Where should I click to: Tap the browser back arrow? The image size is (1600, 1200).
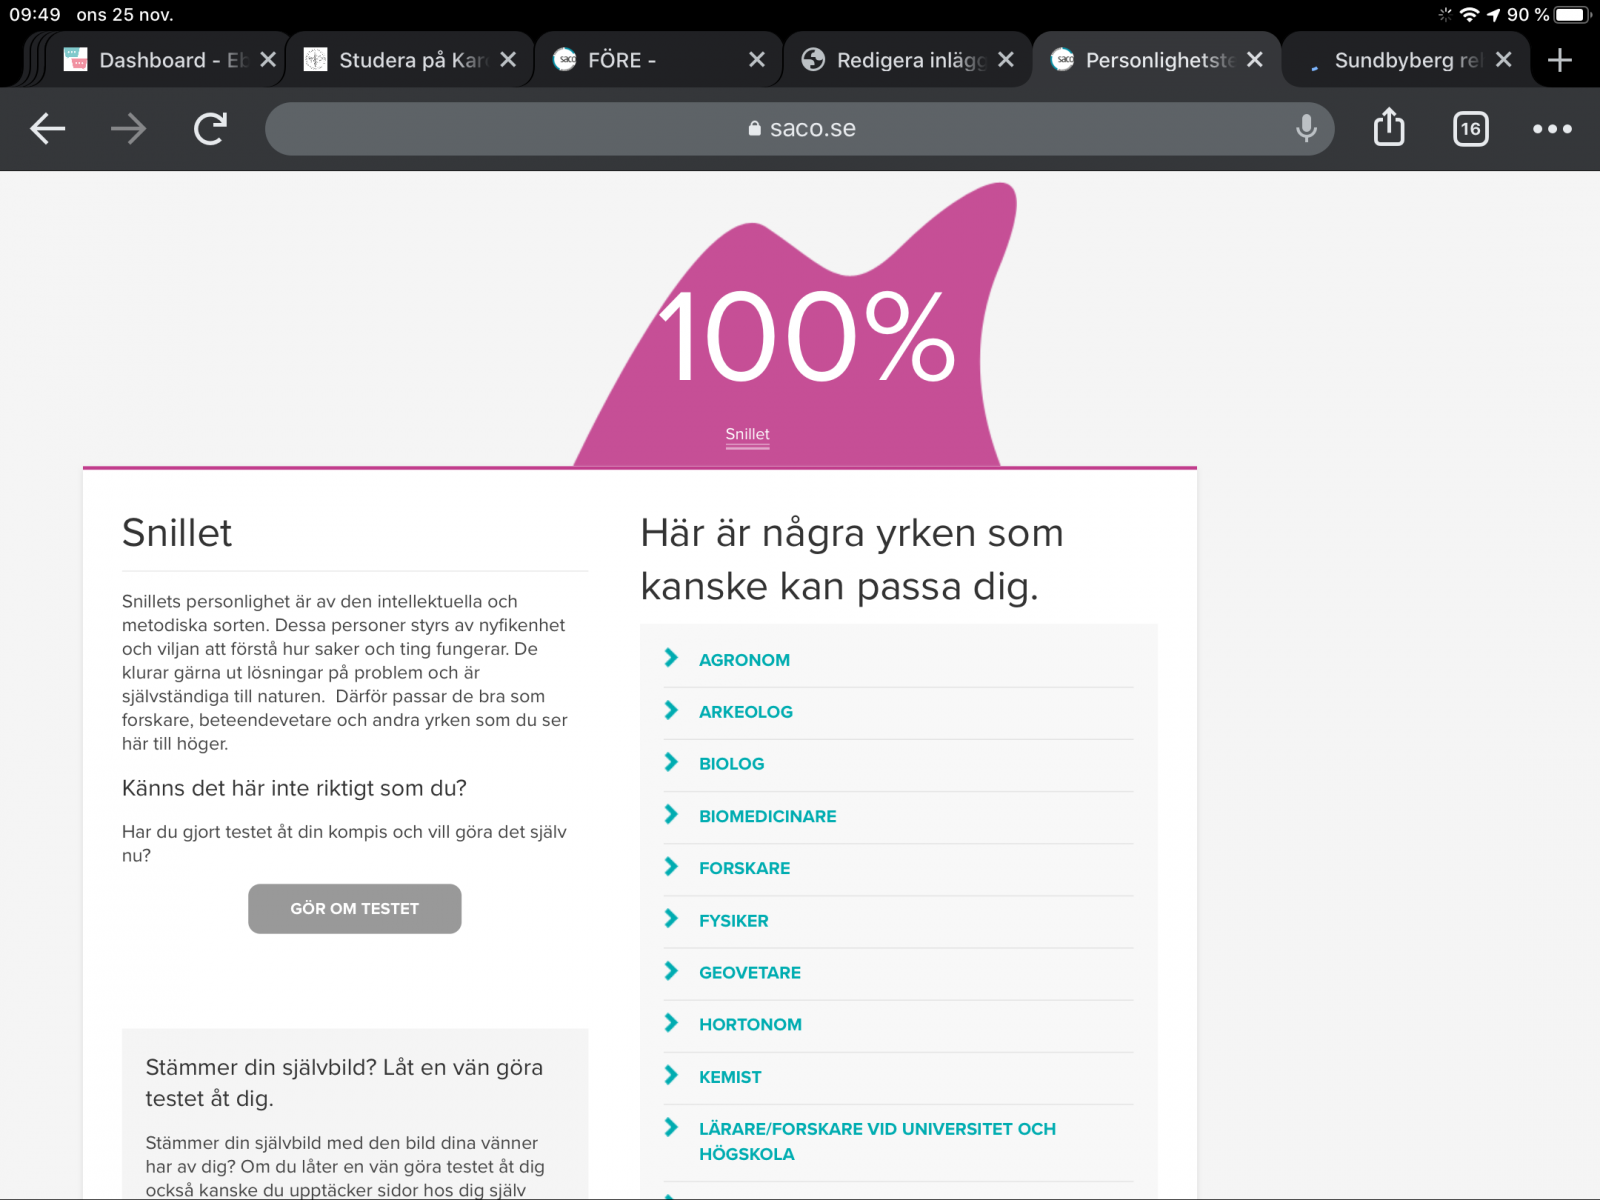coord(47,129)
